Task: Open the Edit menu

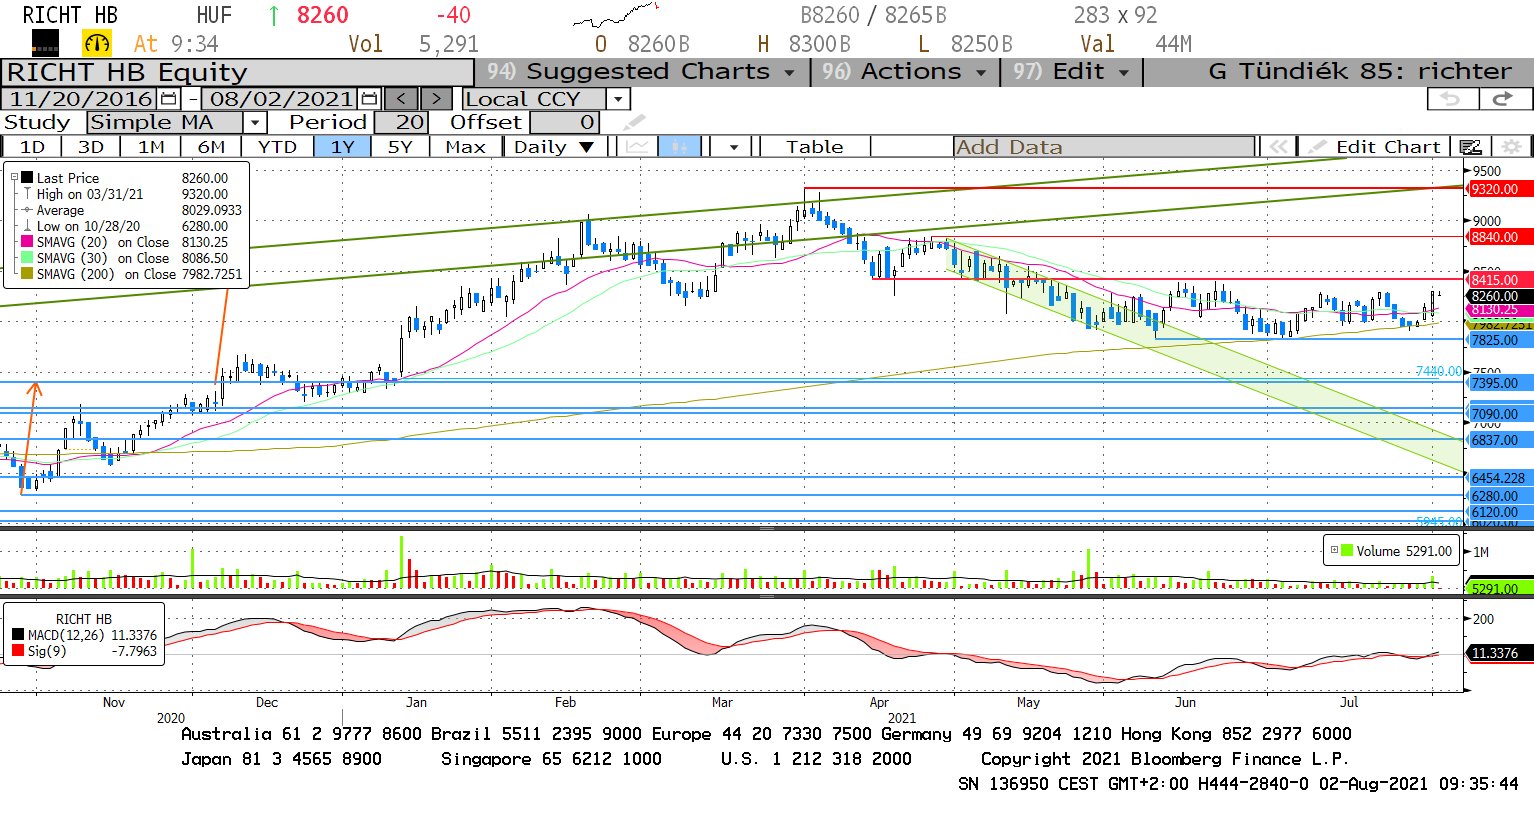Action: (1072, 72)
